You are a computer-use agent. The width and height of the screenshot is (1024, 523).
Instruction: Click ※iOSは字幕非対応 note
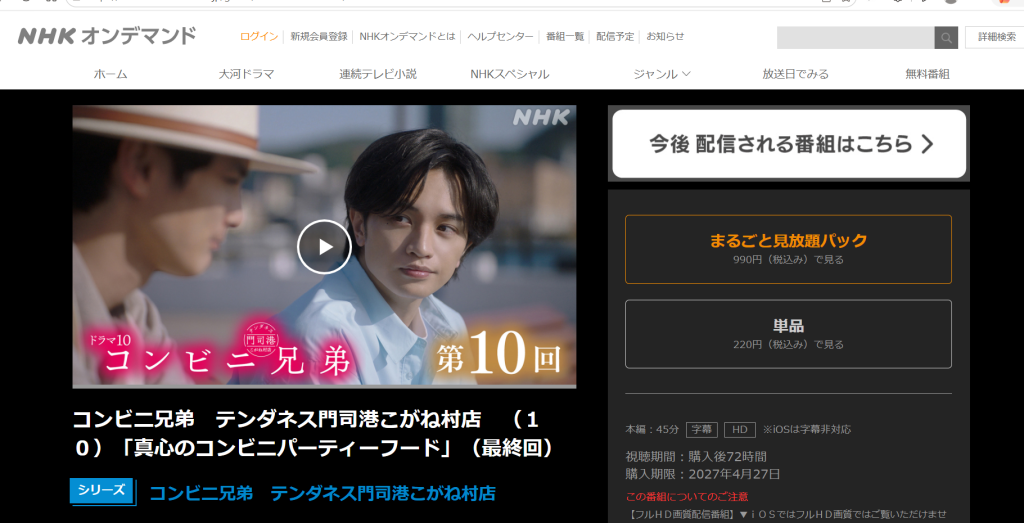[x=807, y=430]
